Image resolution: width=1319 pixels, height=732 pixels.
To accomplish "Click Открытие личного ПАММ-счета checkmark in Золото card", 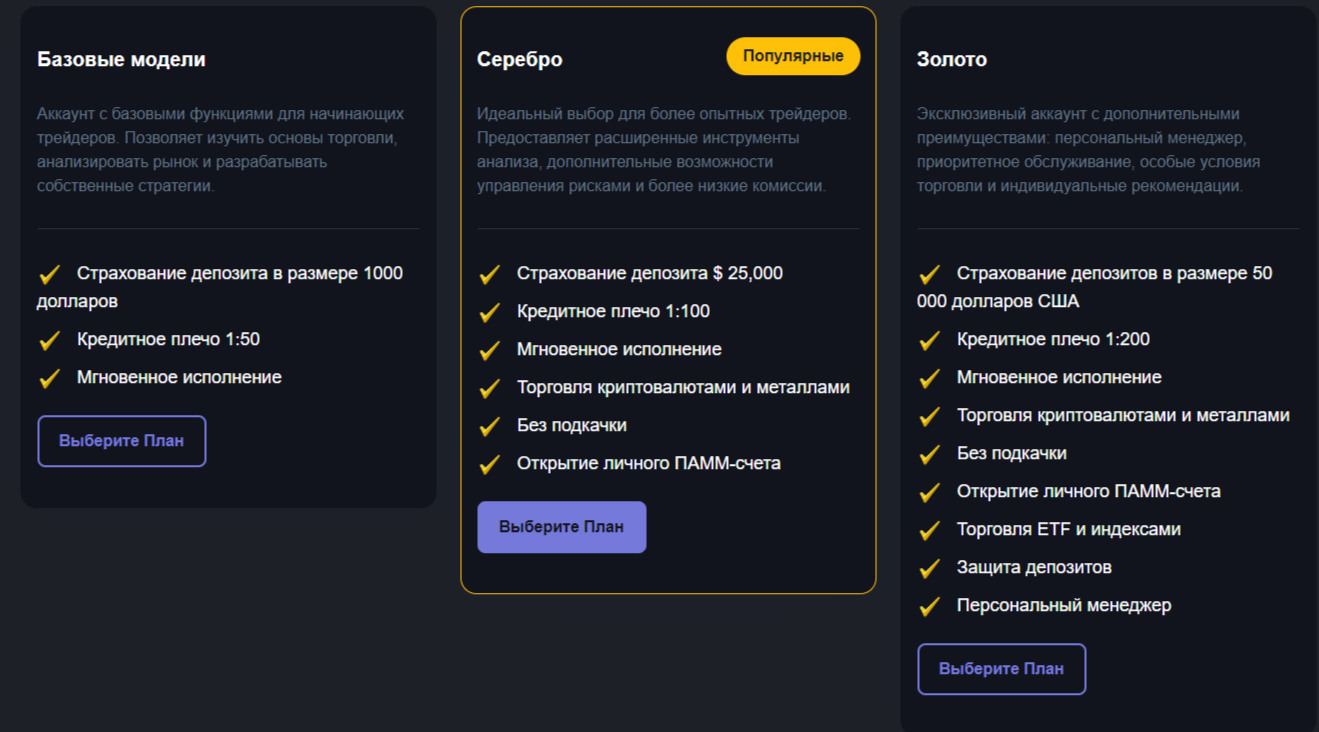I will coord(930,493).
